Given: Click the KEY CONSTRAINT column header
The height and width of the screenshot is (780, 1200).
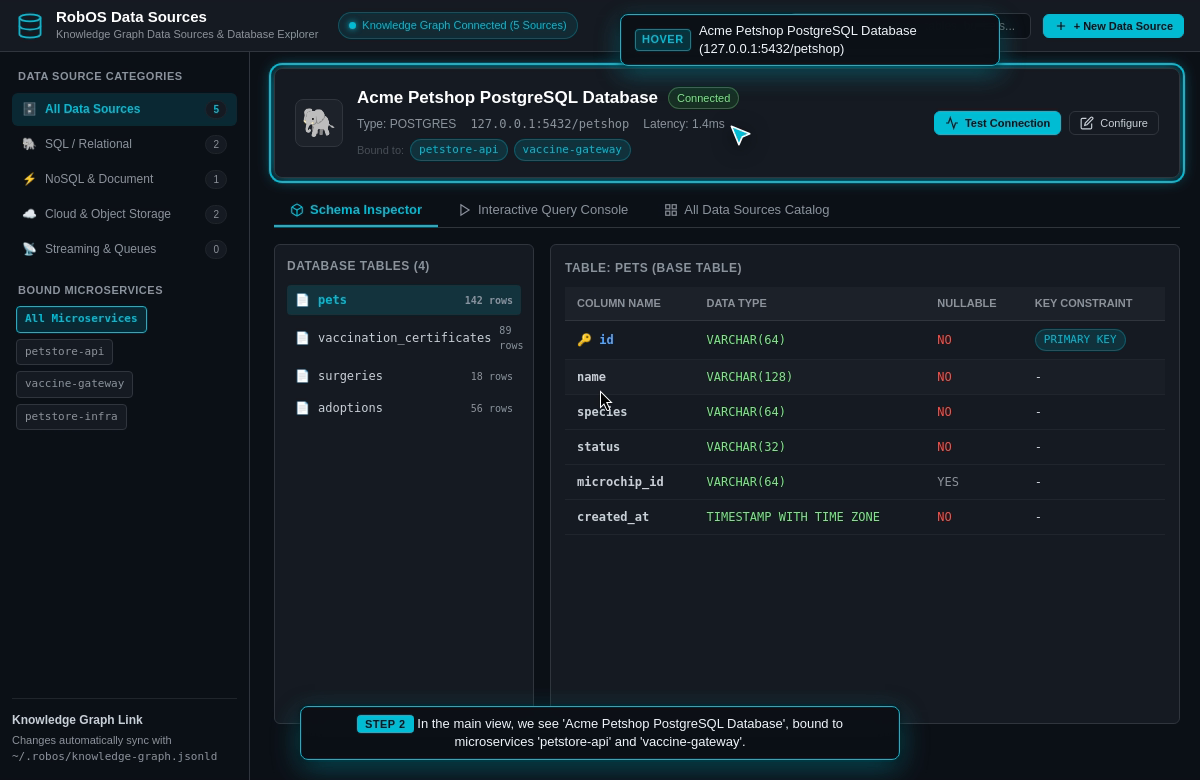Looking at the screenshot, I should 1084,303.
